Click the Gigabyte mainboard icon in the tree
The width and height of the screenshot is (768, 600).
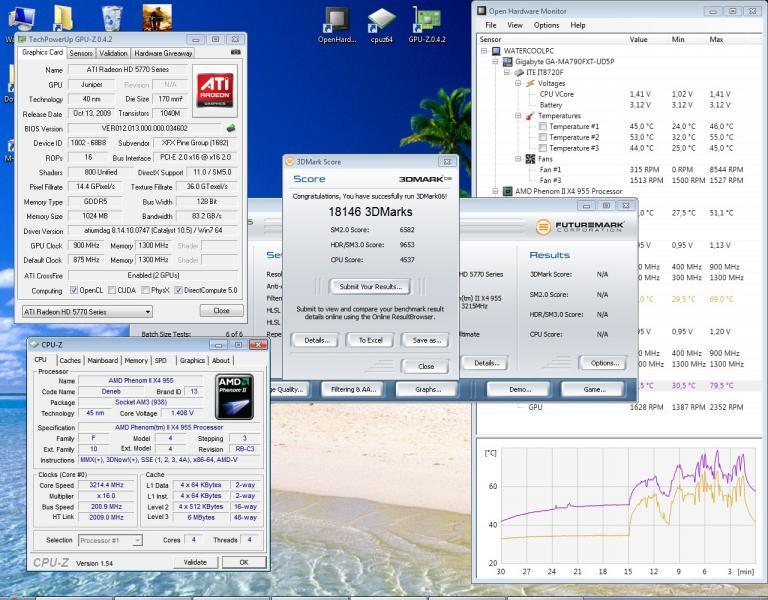(x=508, y=62)
